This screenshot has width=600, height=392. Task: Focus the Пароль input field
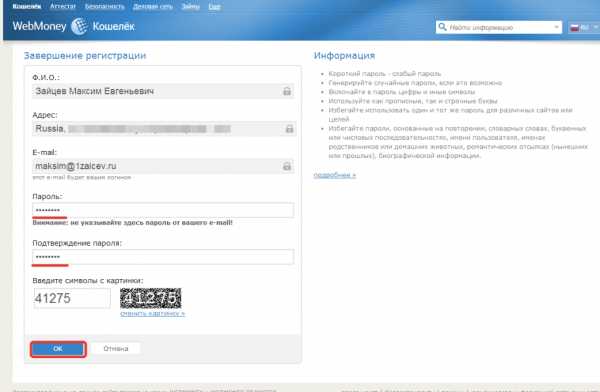tap(163, 210)
